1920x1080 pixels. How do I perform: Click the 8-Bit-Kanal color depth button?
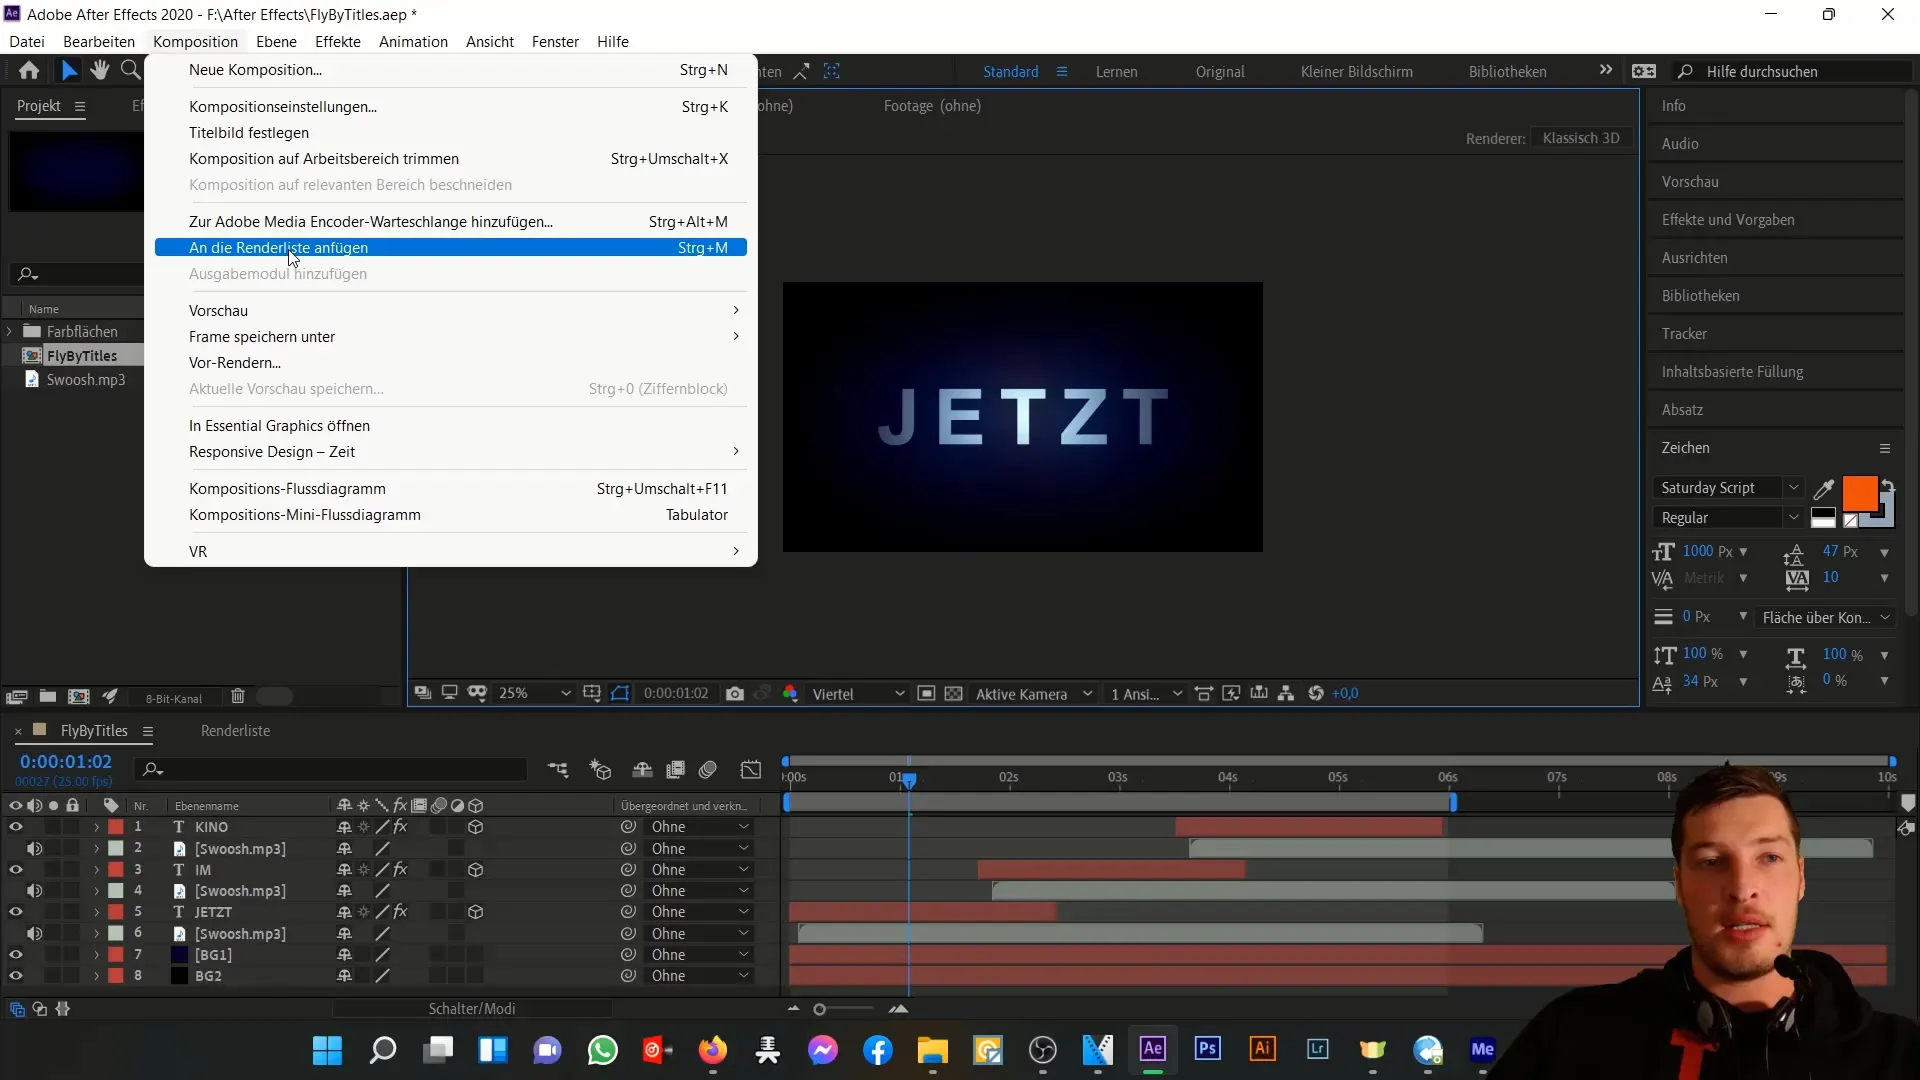174,698
